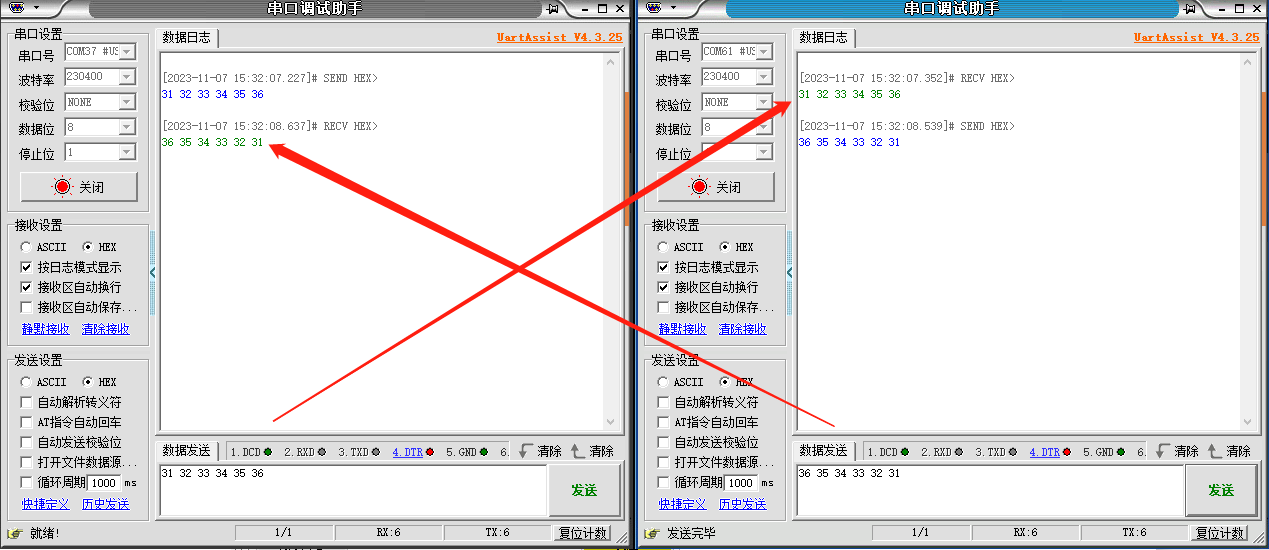This screenshot has height=550, width=1269.
Task: Click the green DCD indicator in right window
Action: point(905,452)
